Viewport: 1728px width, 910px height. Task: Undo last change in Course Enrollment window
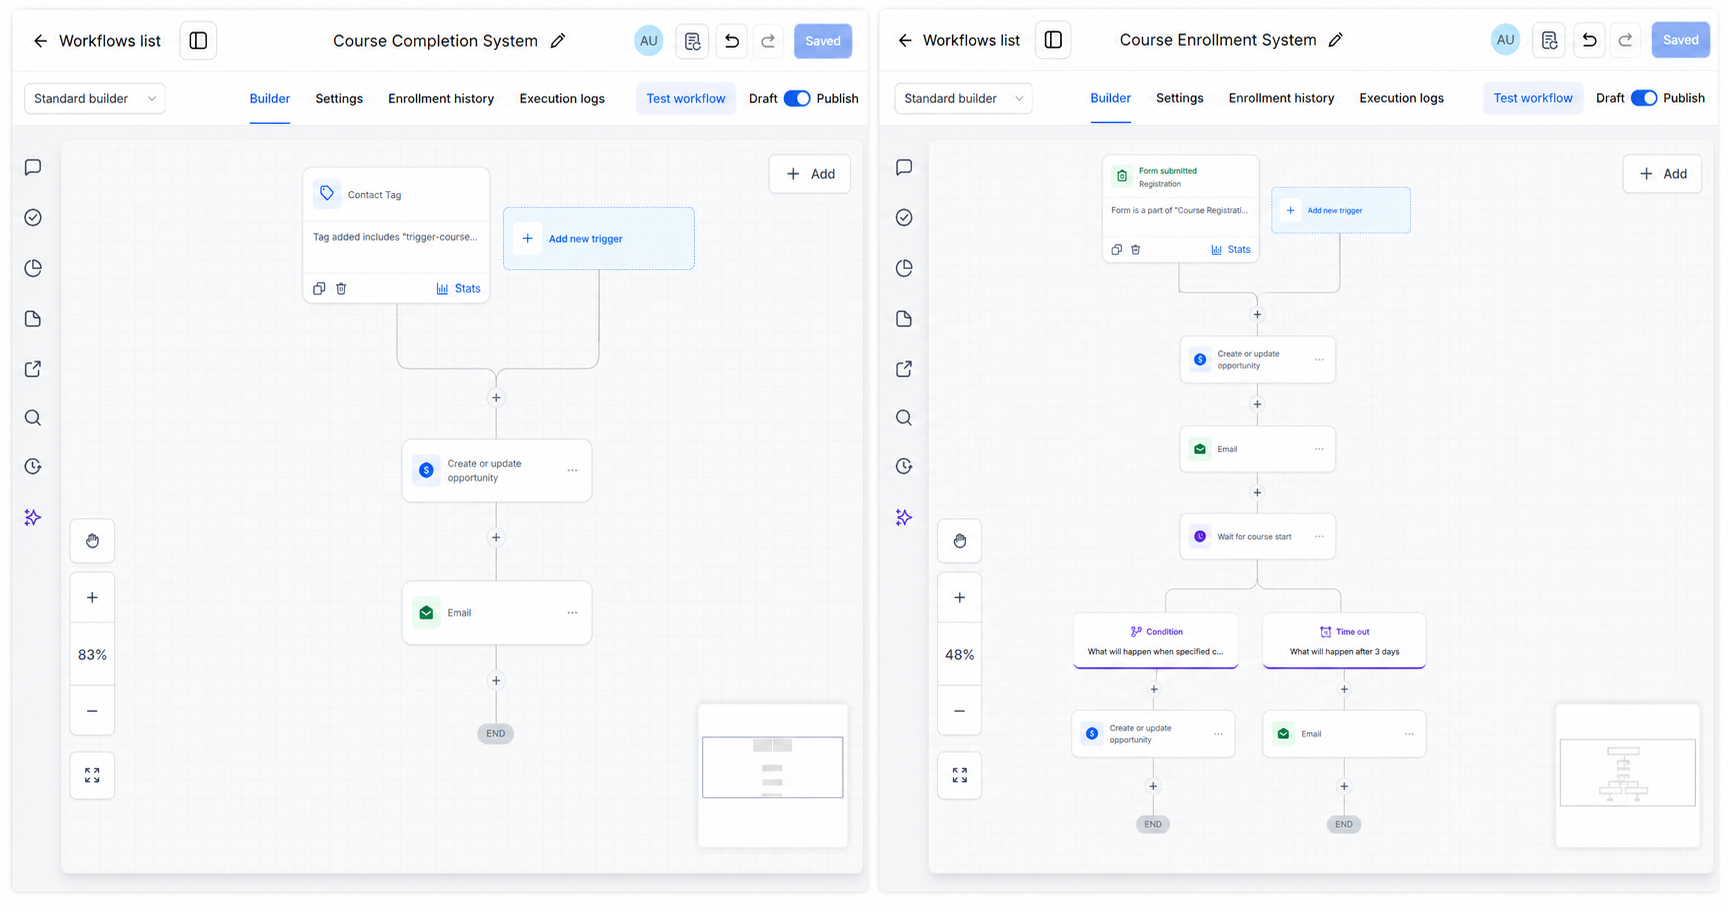click(x=1589, y=40)
